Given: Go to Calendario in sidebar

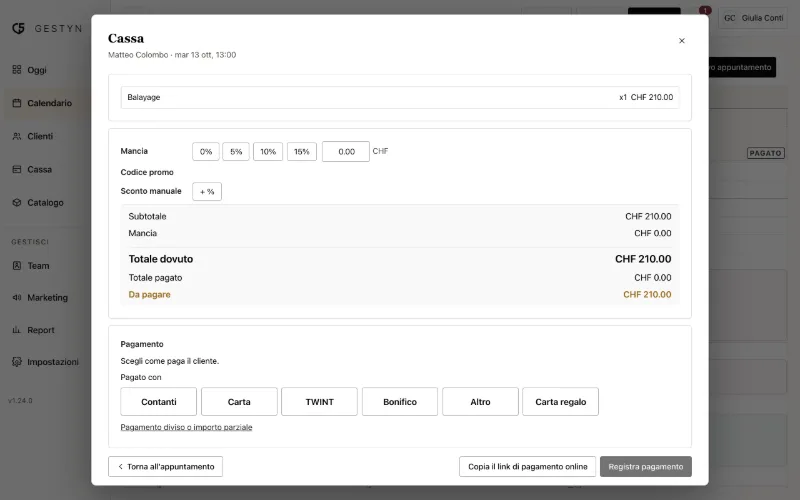Looking at the screenshot, I should click(x=49, y=103).
